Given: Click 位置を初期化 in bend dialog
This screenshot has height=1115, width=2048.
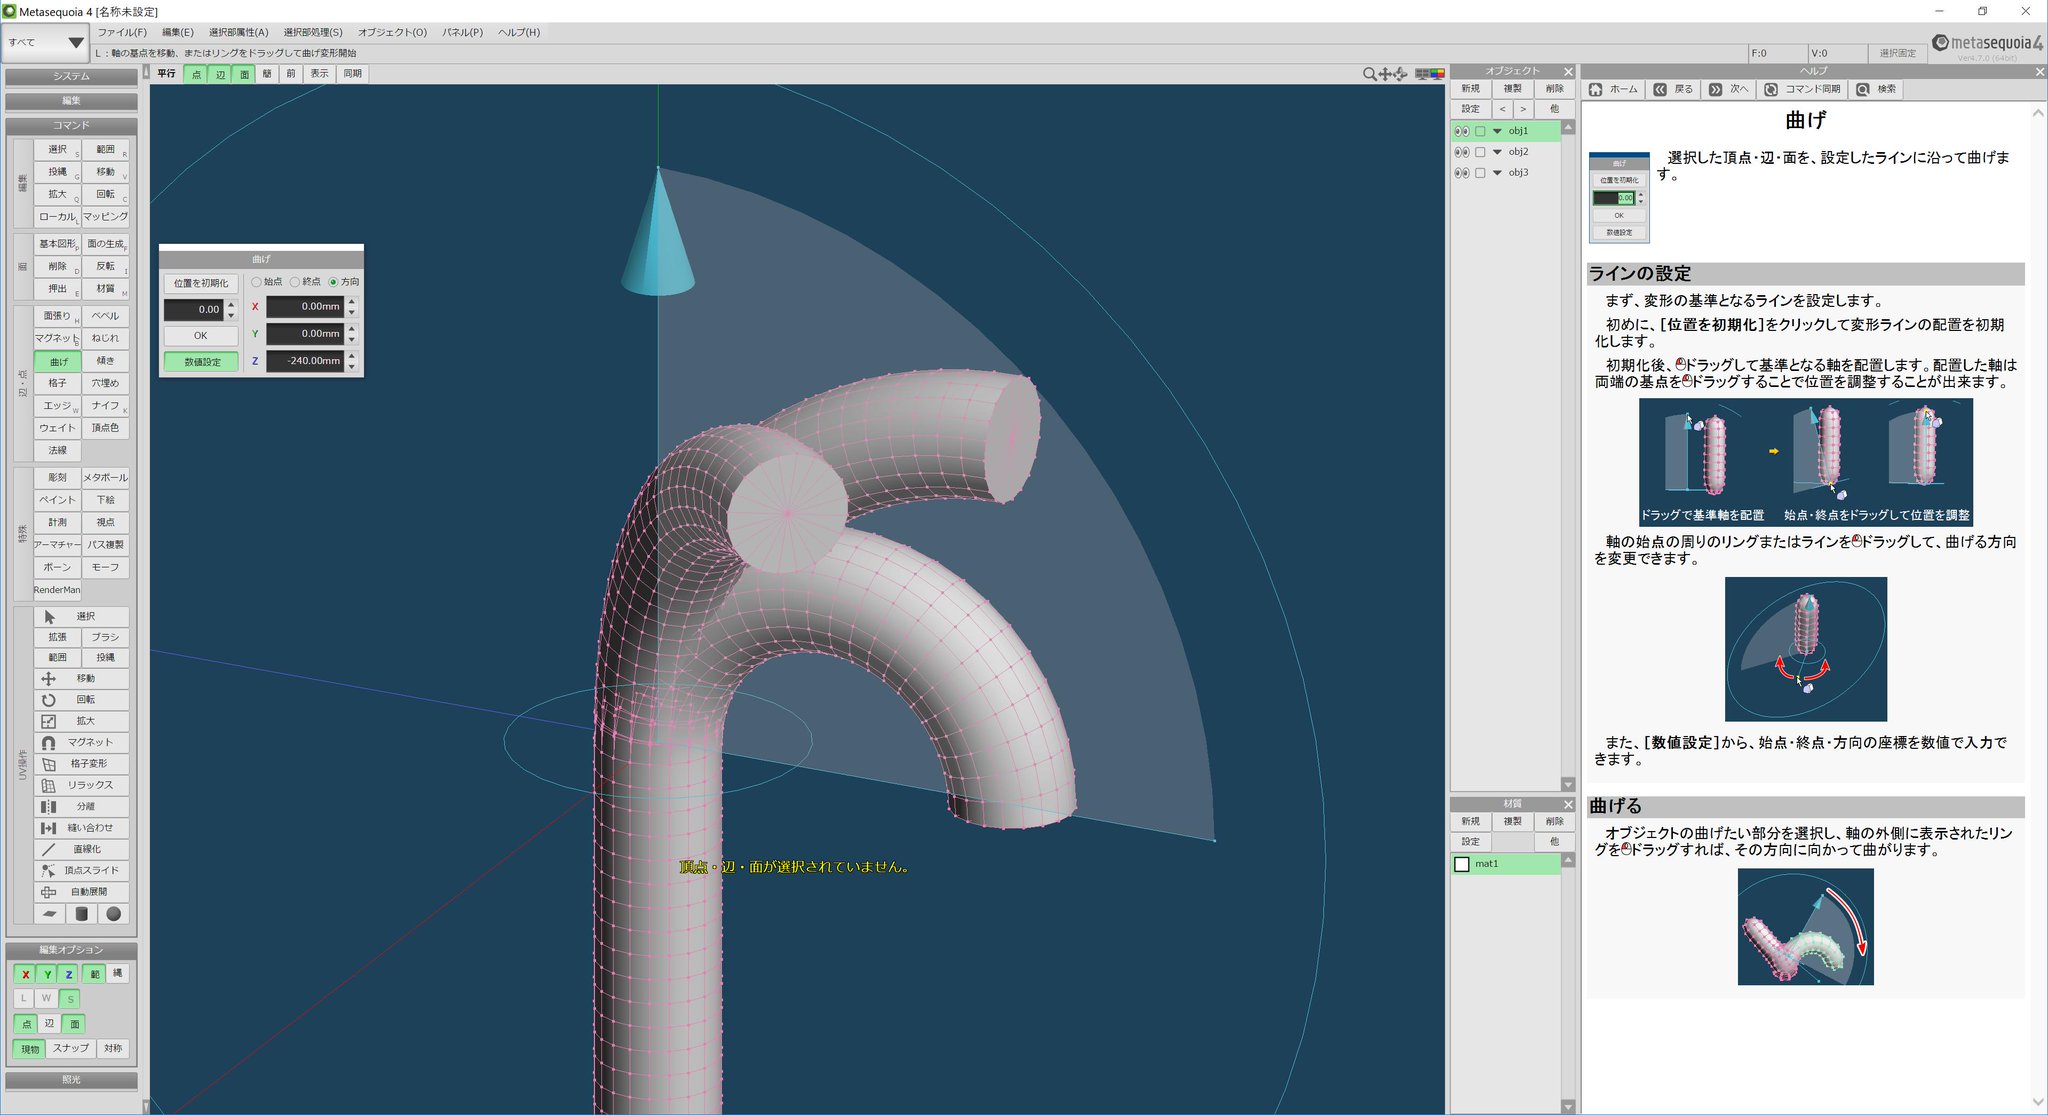Looking at the screenshot, I should point(201,283).
